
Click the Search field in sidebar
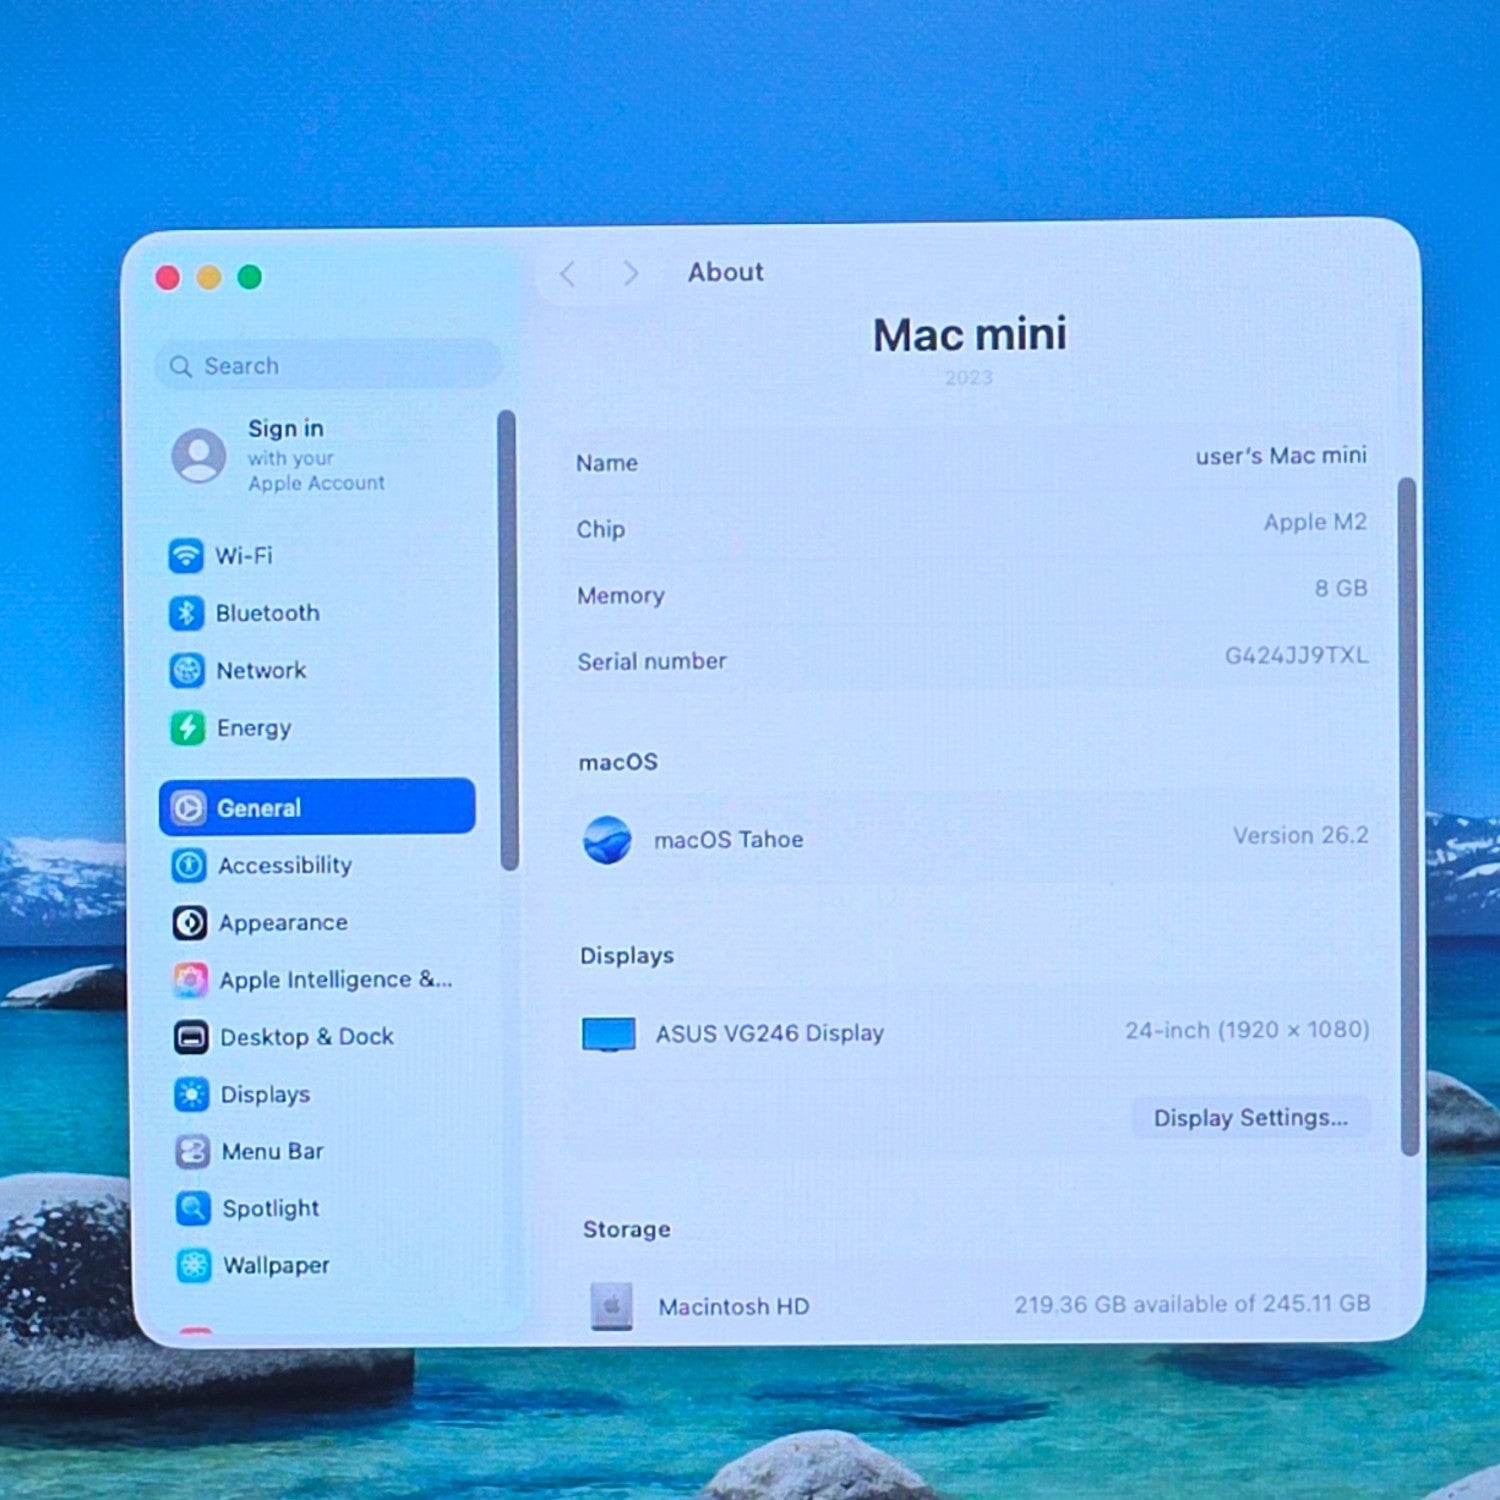pos(329,365)
